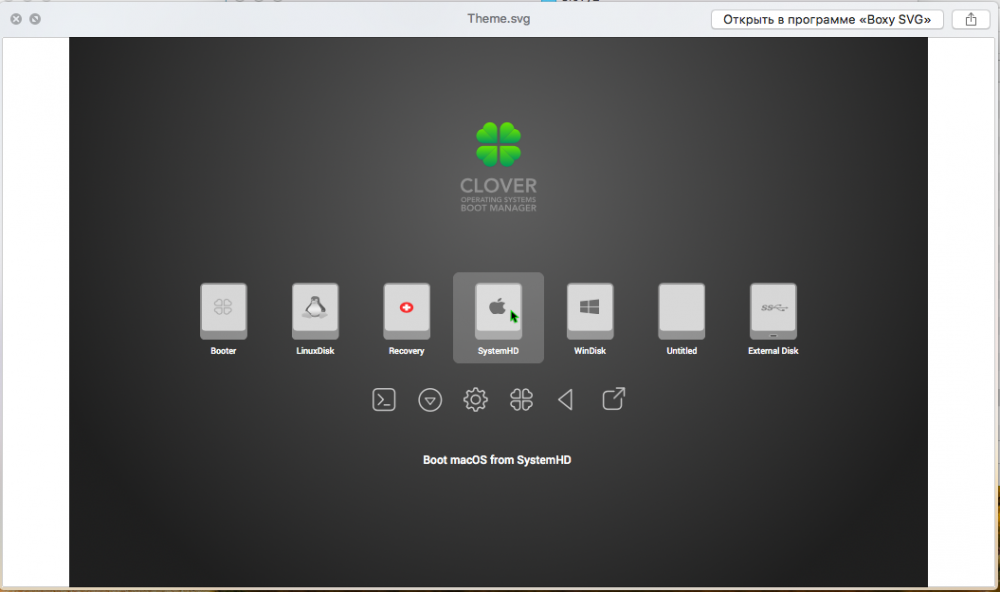Click the "Untitled" label
The image size is (1000, 592).
[x=682, y=351]
